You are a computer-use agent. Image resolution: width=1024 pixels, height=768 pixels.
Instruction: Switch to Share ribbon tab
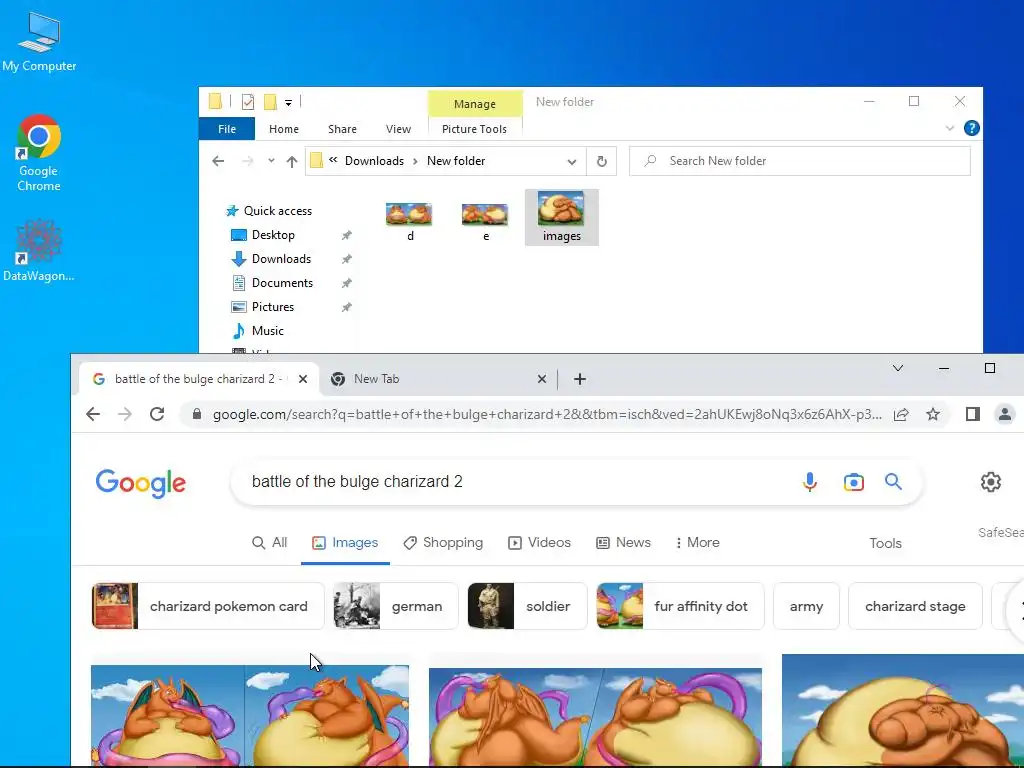(342, 129)
